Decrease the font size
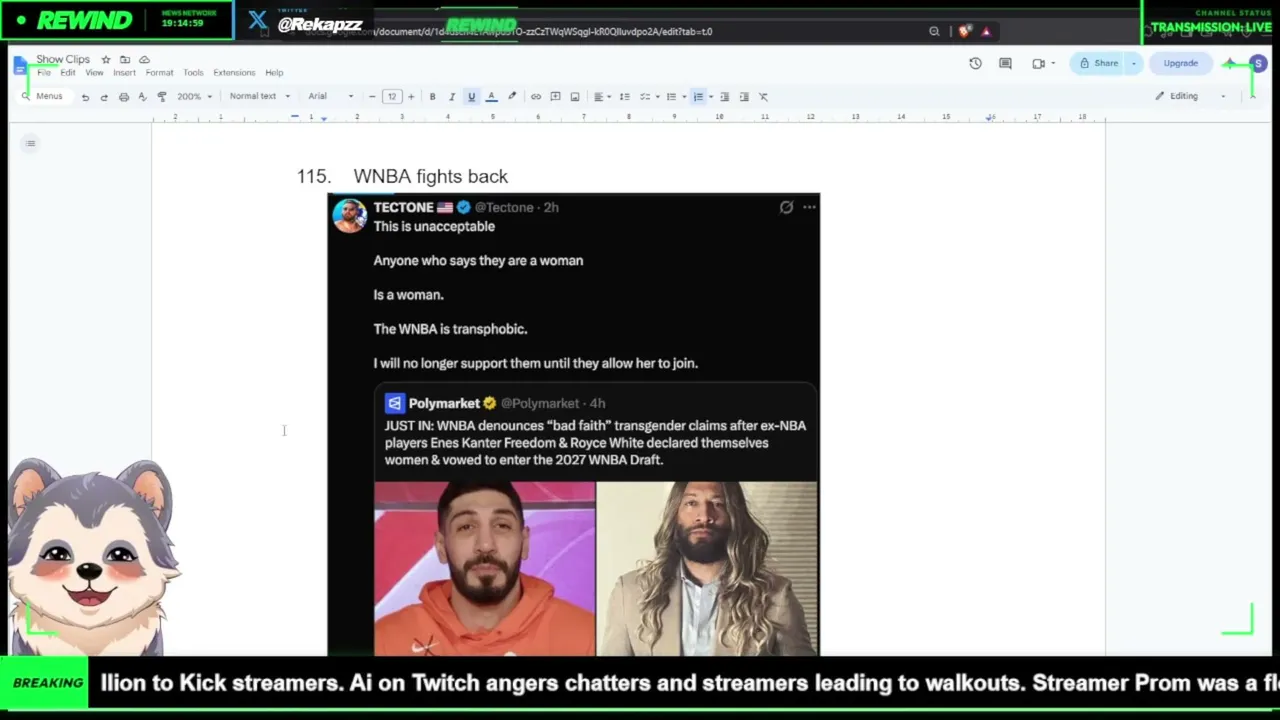The height and width of the screenshot is (720, 1280). 372,97
